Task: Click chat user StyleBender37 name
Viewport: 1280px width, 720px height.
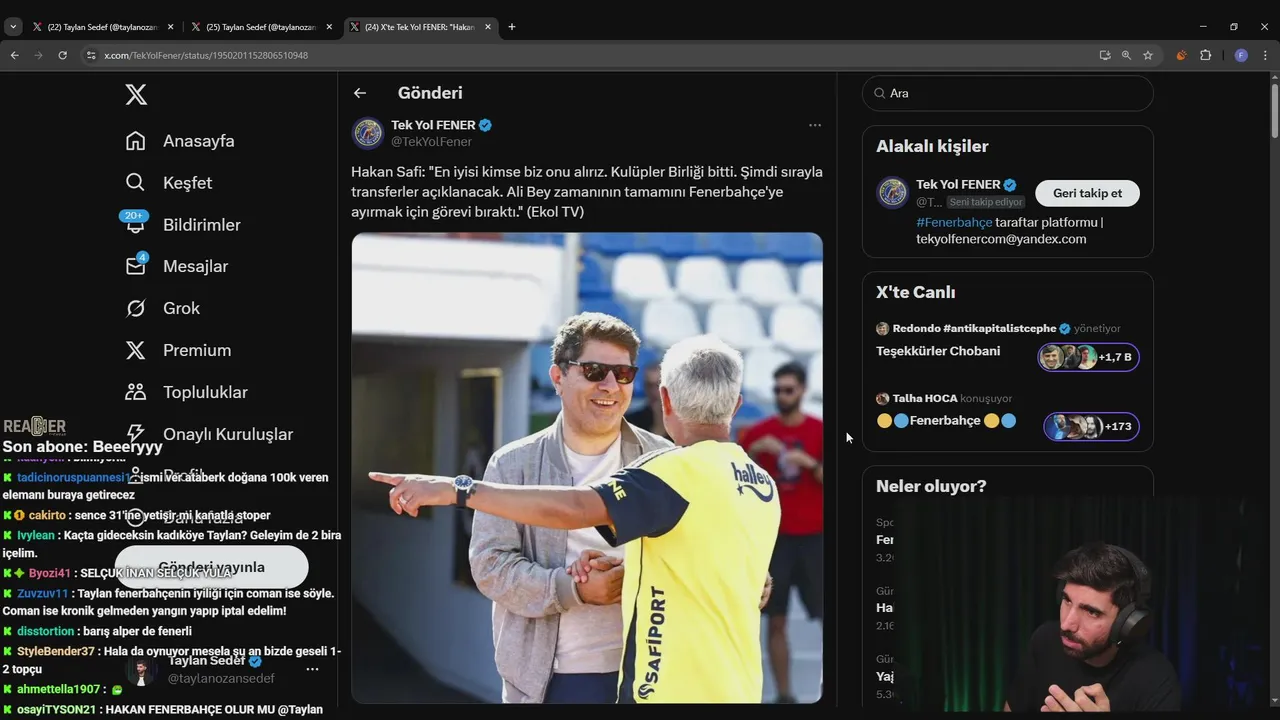Action: click(x=56, y=651)
